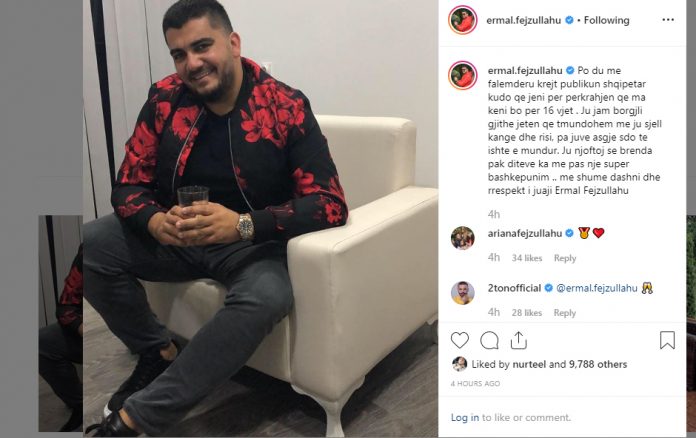The width and height of the screenshot is (696, 438).
Task: Open the three-dot more options menu
Action: coord(668,20)
